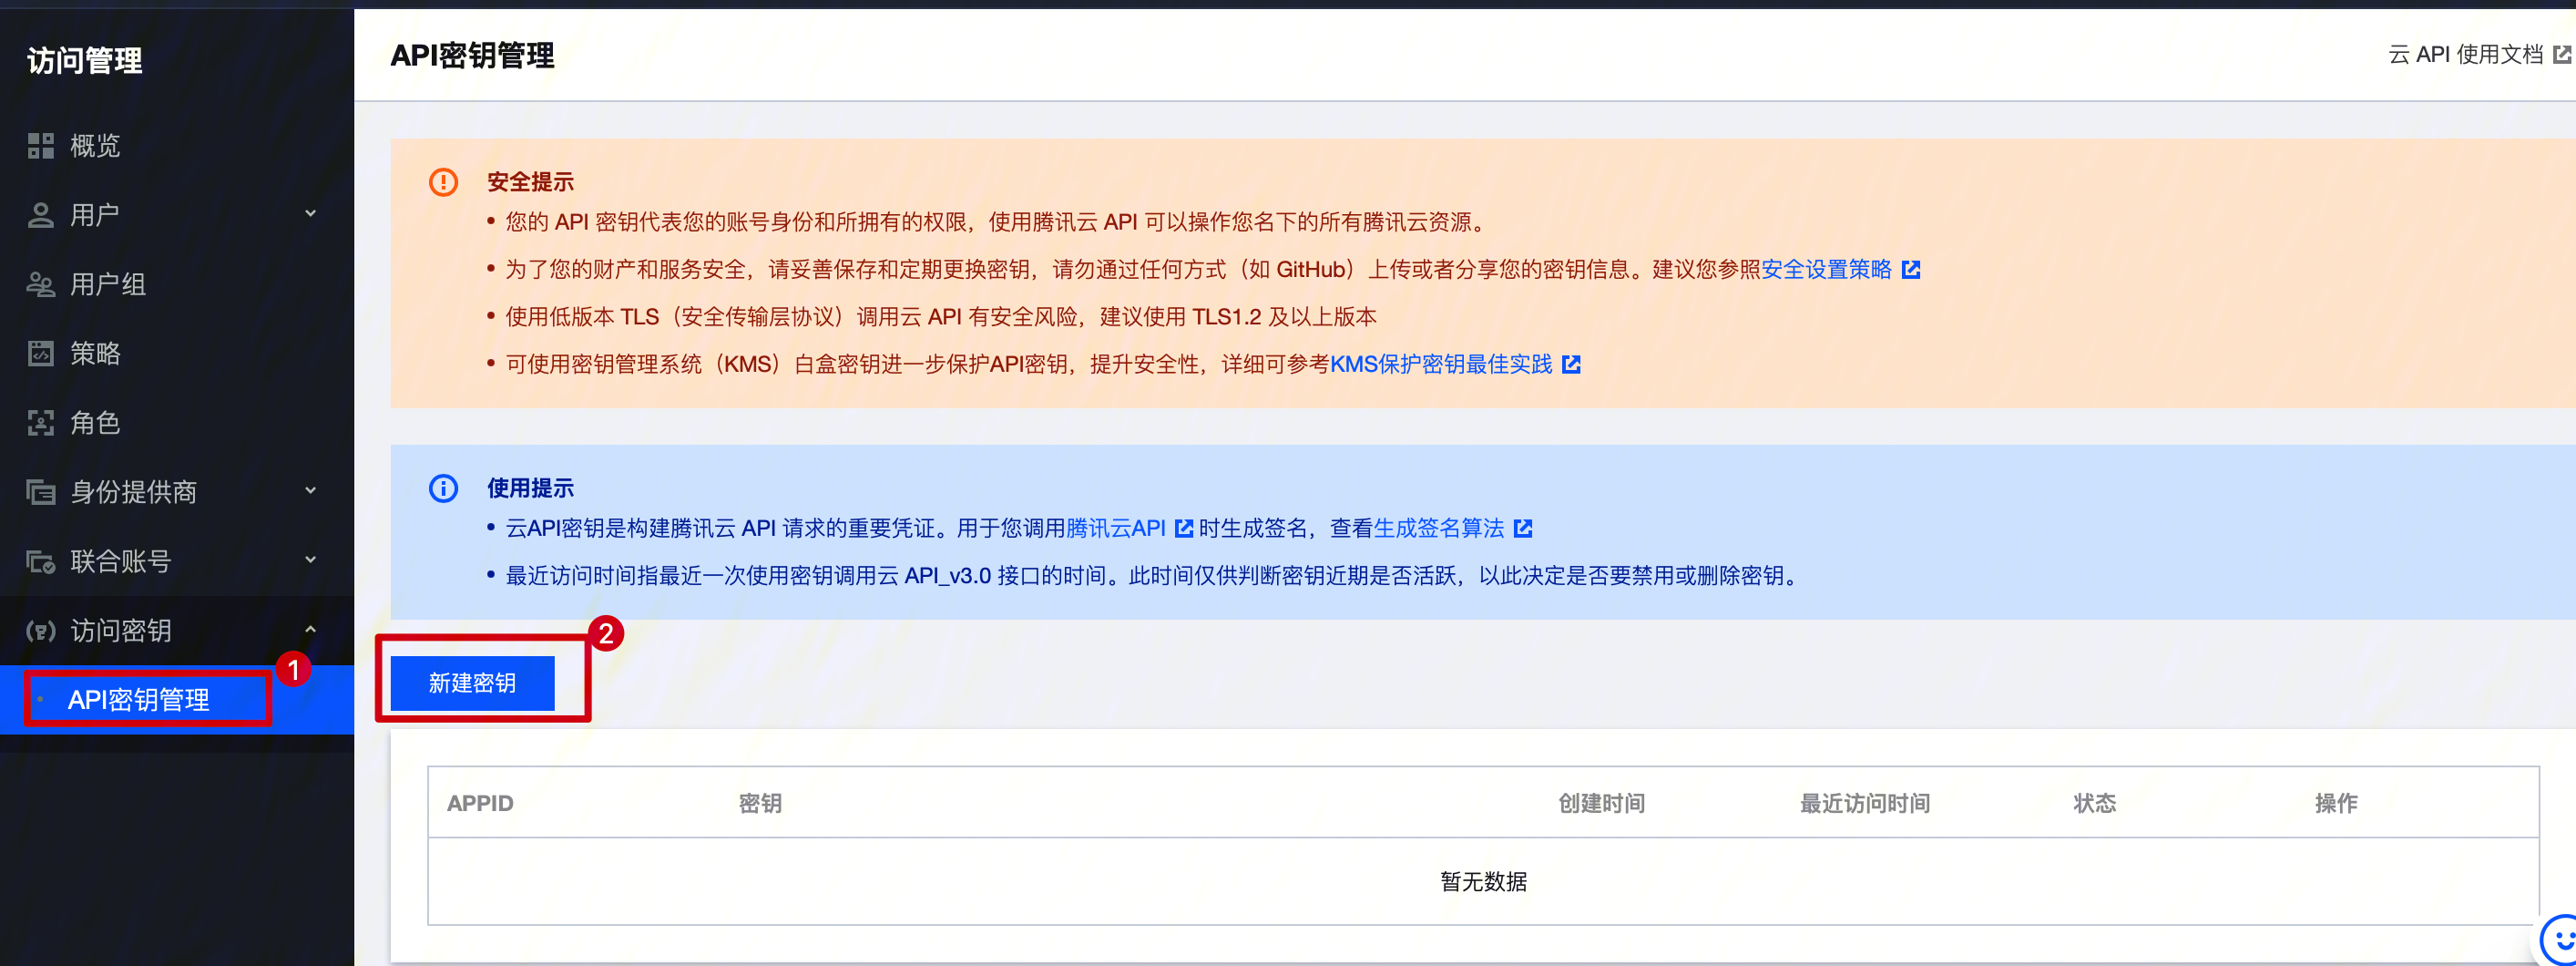Image resolution: width=2576 pixels, height=966 pixels.
Task: Open 身份提供商 label in the sidebar
Action: [134, 492]
